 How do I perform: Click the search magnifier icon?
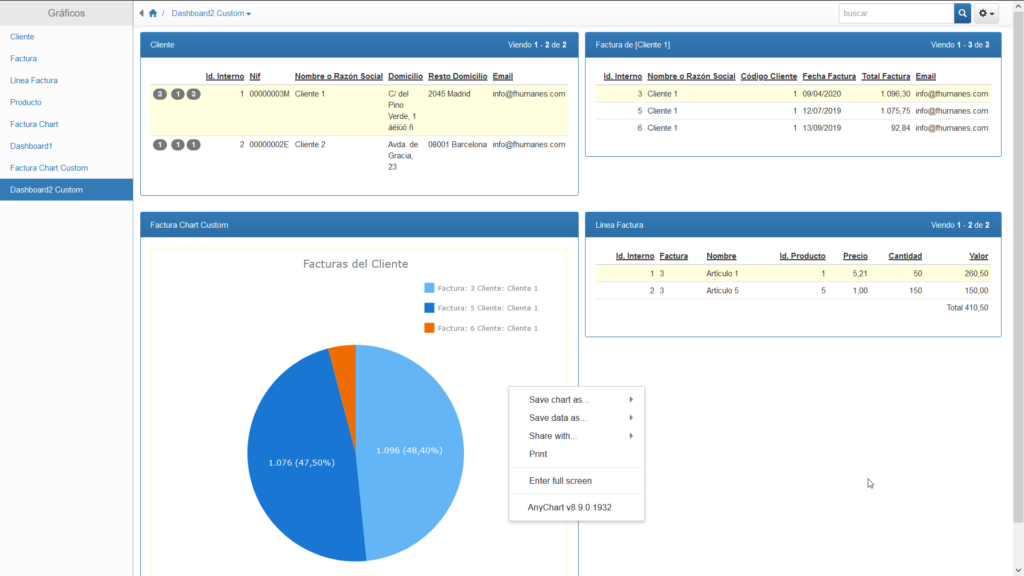pos(962,13)
